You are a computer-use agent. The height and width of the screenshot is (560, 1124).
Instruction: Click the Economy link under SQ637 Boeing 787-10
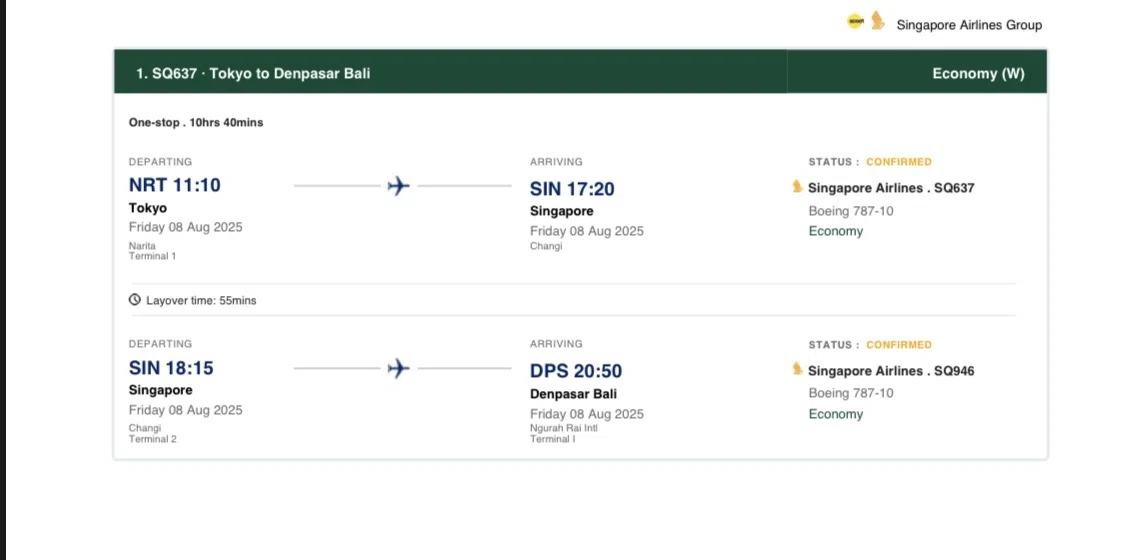[836, 231]
